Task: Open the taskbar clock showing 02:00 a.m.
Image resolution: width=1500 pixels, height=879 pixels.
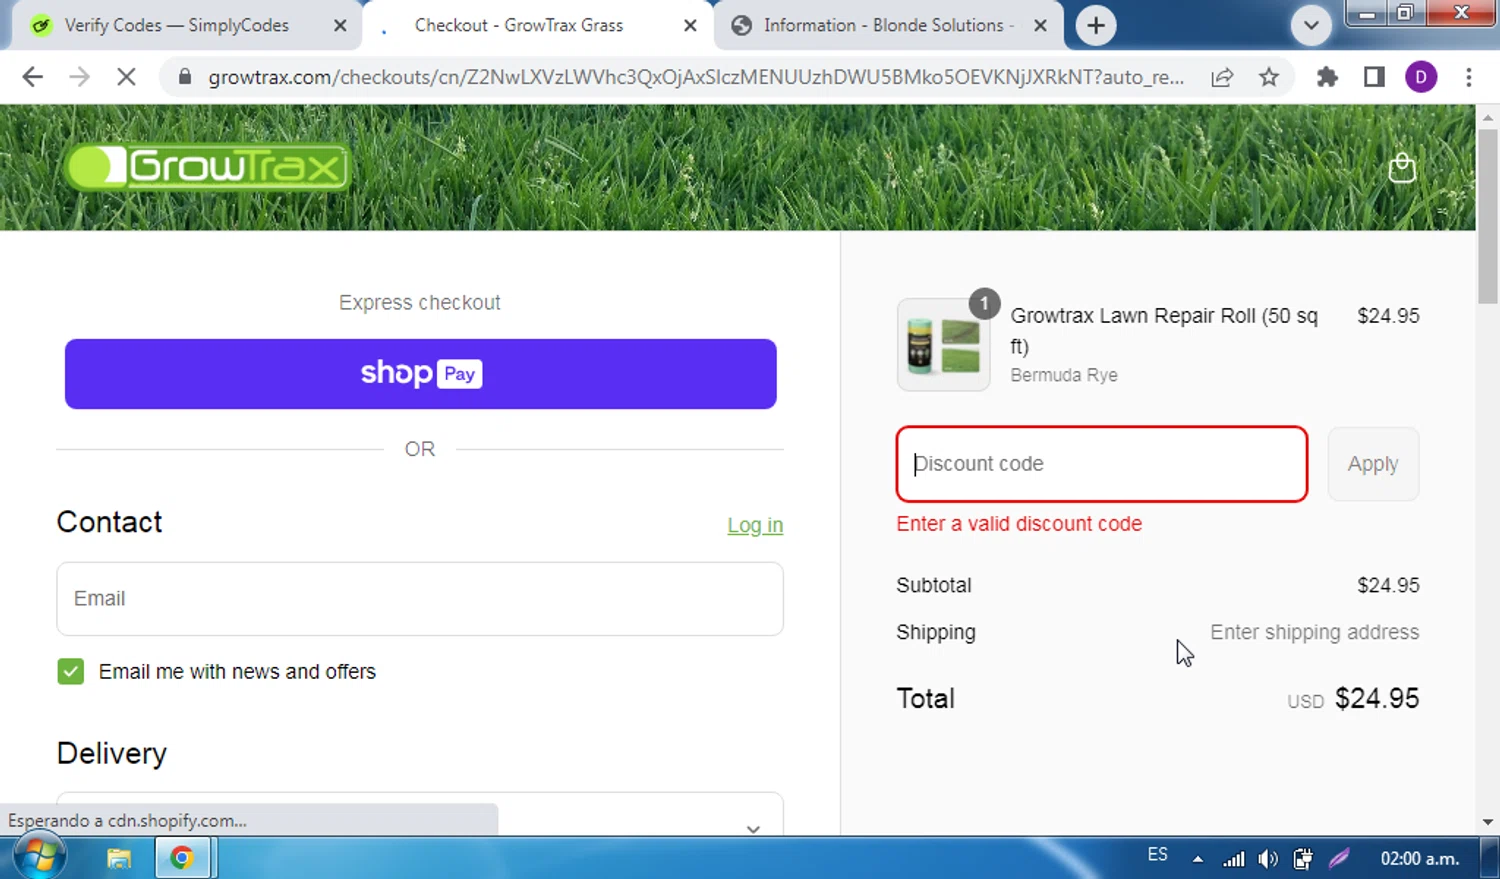Action: [x=1420, y=859]
